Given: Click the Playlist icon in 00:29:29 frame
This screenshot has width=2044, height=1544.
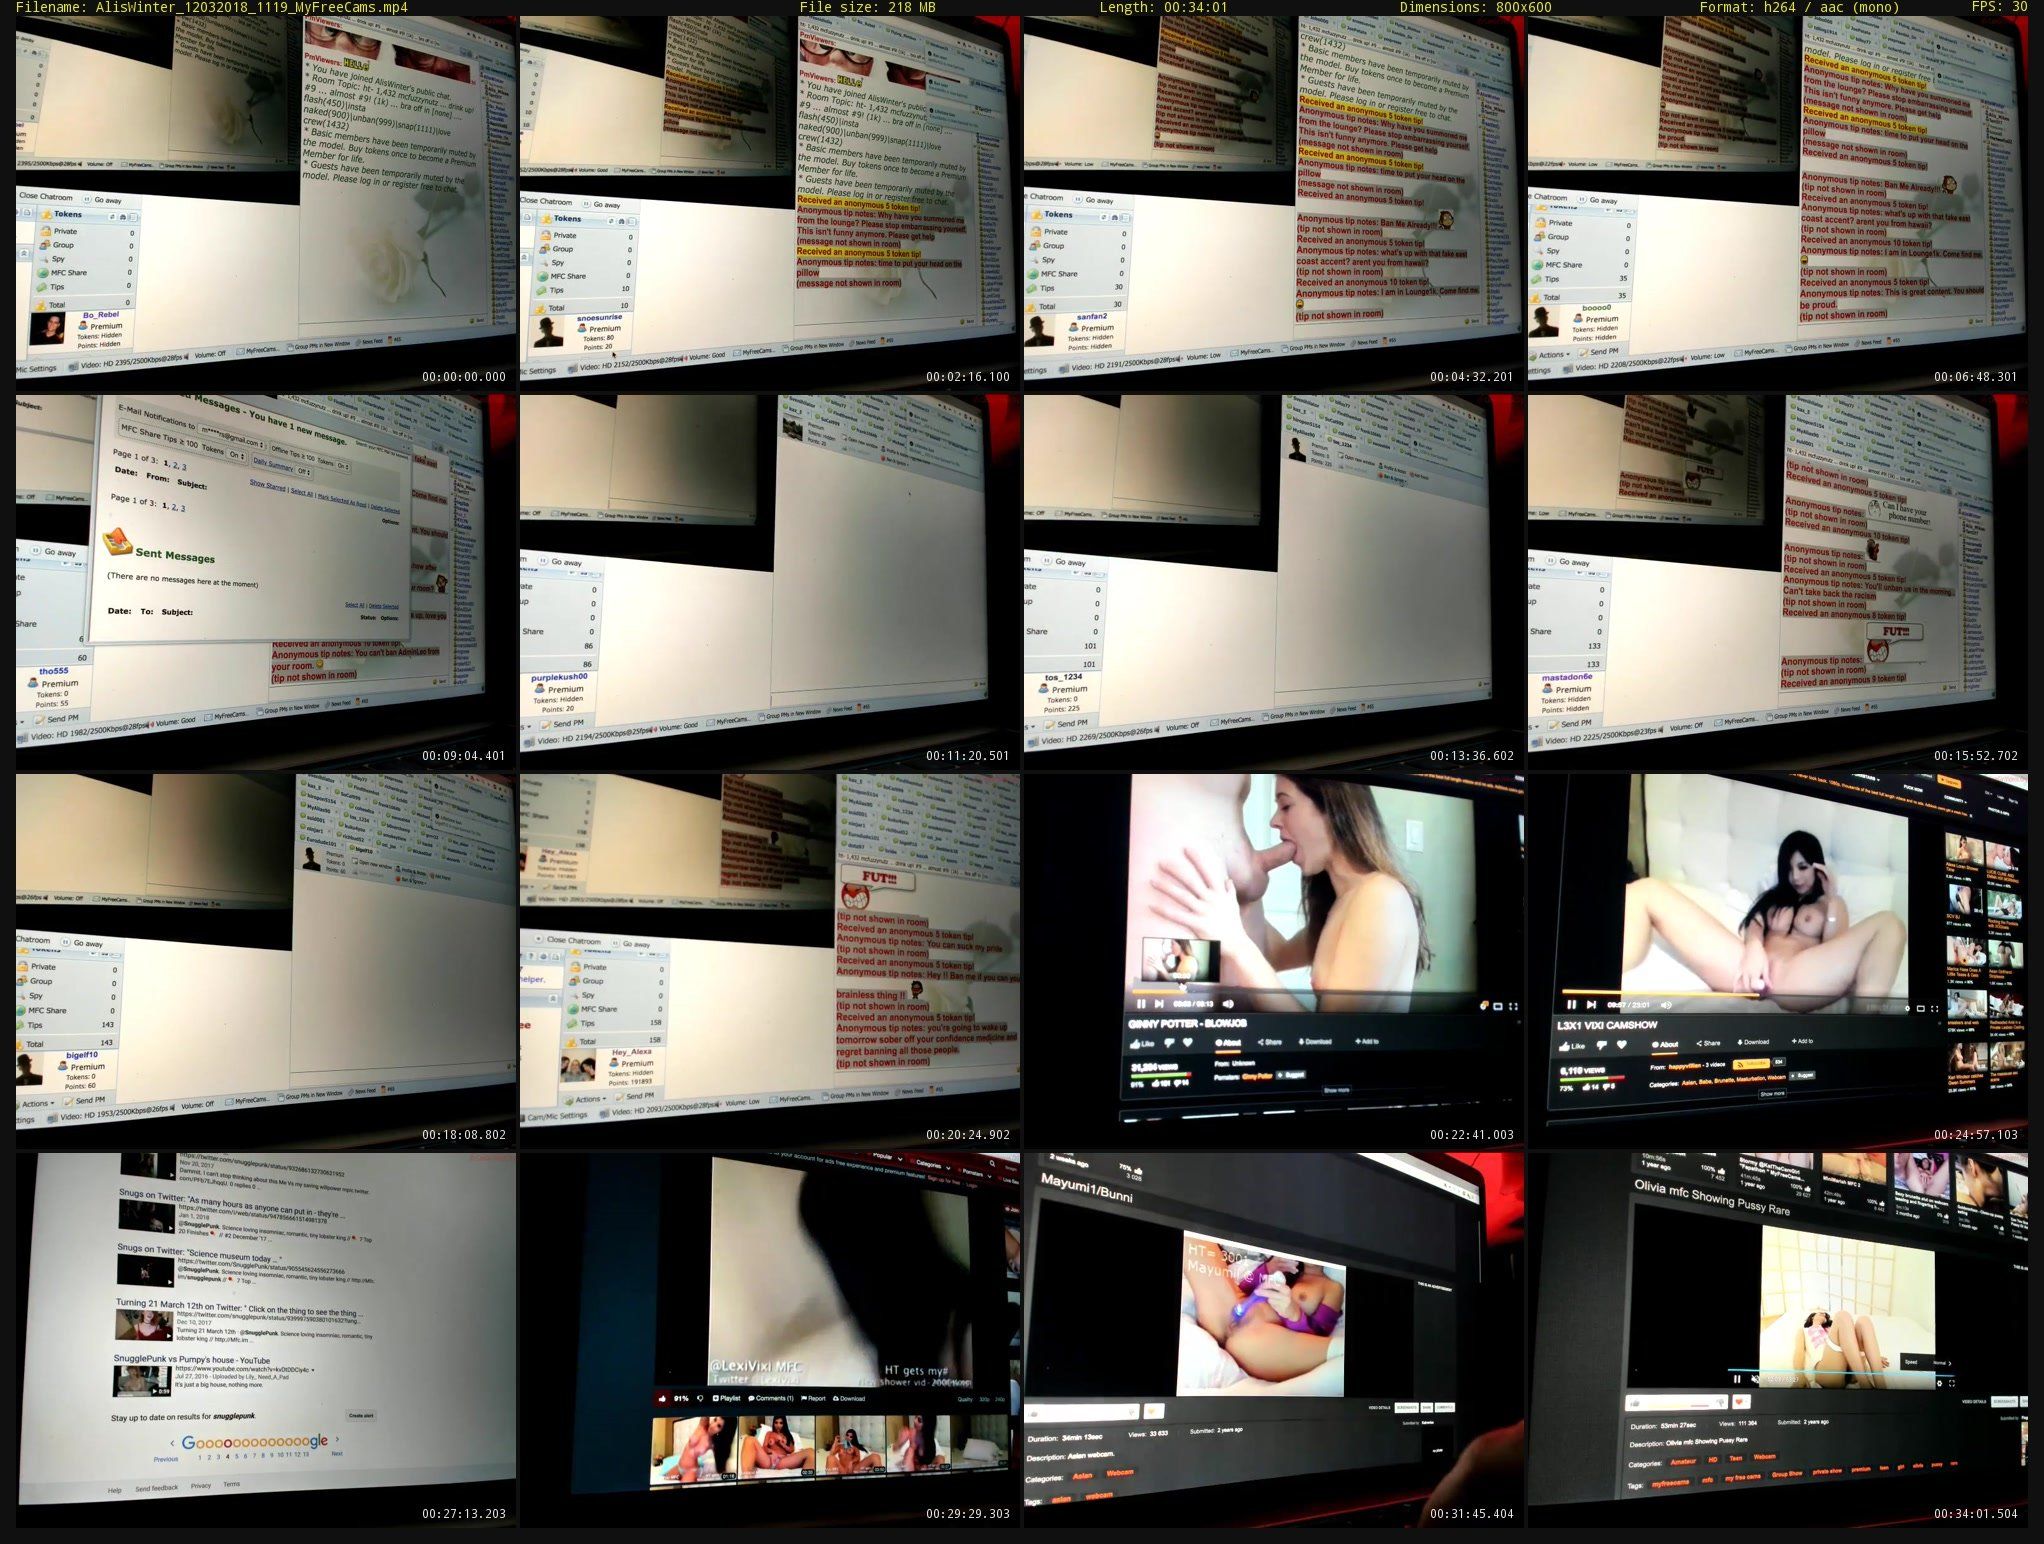Looking at the screenshot, I should click(717, 1398).
